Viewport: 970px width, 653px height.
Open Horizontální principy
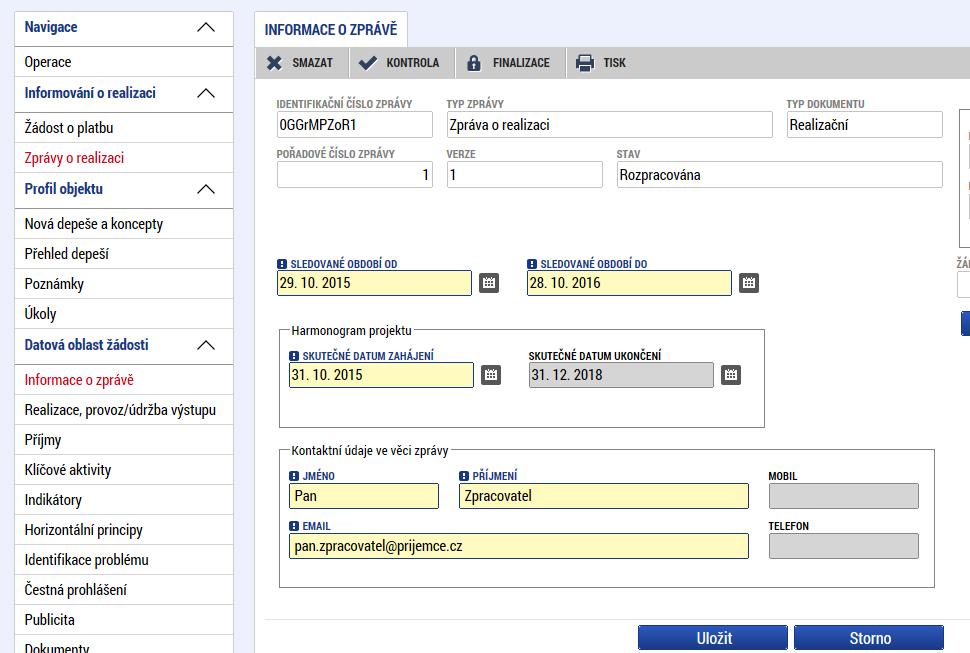click(x=124, y=530)
